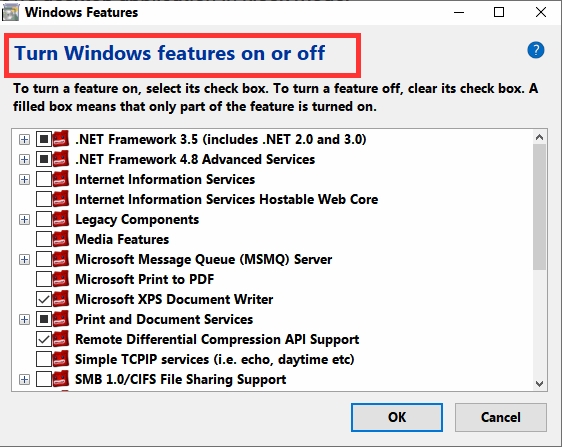Click the folder icon beside MSMQ Server
This screenshot has width=563, height=448.
pyautogui.click(x=61, y=259)
